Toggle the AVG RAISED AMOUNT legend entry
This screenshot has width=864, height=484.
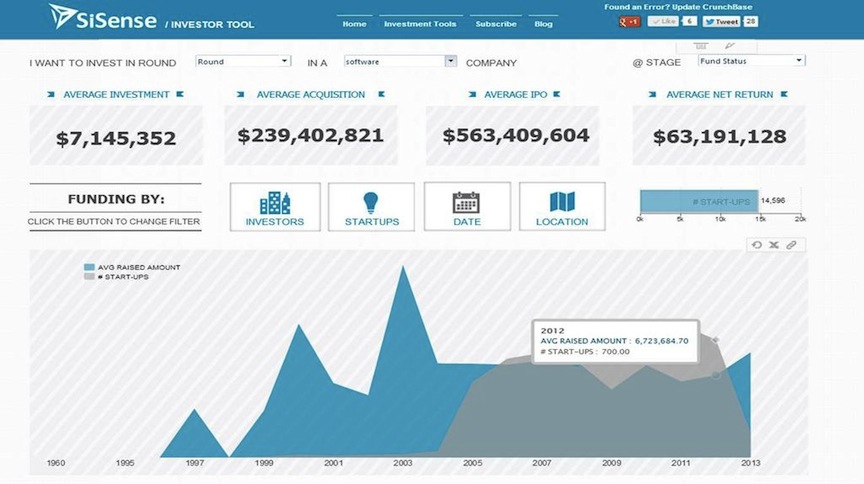click(x=132, y=267)
